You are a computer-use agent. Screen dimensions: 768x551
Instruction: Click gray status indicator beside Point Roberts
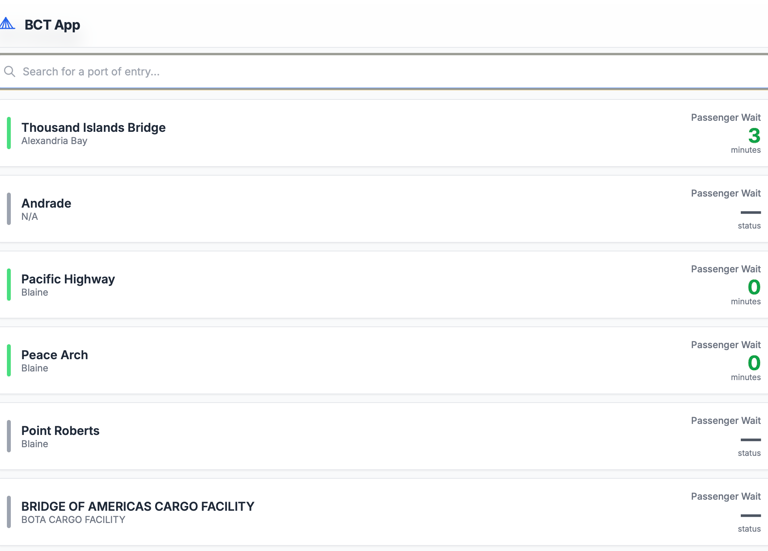click(x=9, y=436)
